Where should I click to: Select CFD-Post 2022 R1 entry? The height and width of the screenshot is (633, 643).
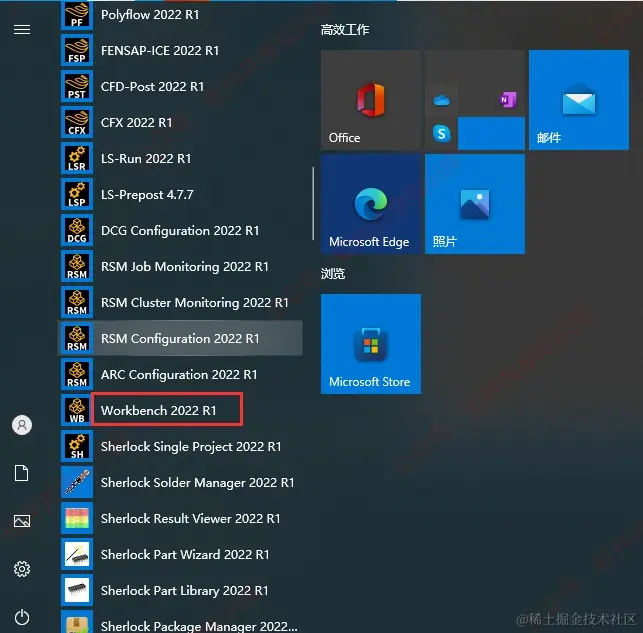(152, 87)
